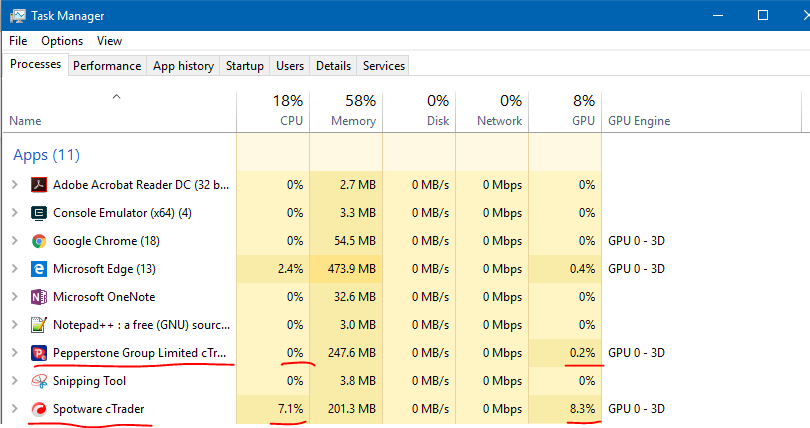Select the Spotware cTrader process name
This screenshot has width=810, height=428.
tap(99, 409)
